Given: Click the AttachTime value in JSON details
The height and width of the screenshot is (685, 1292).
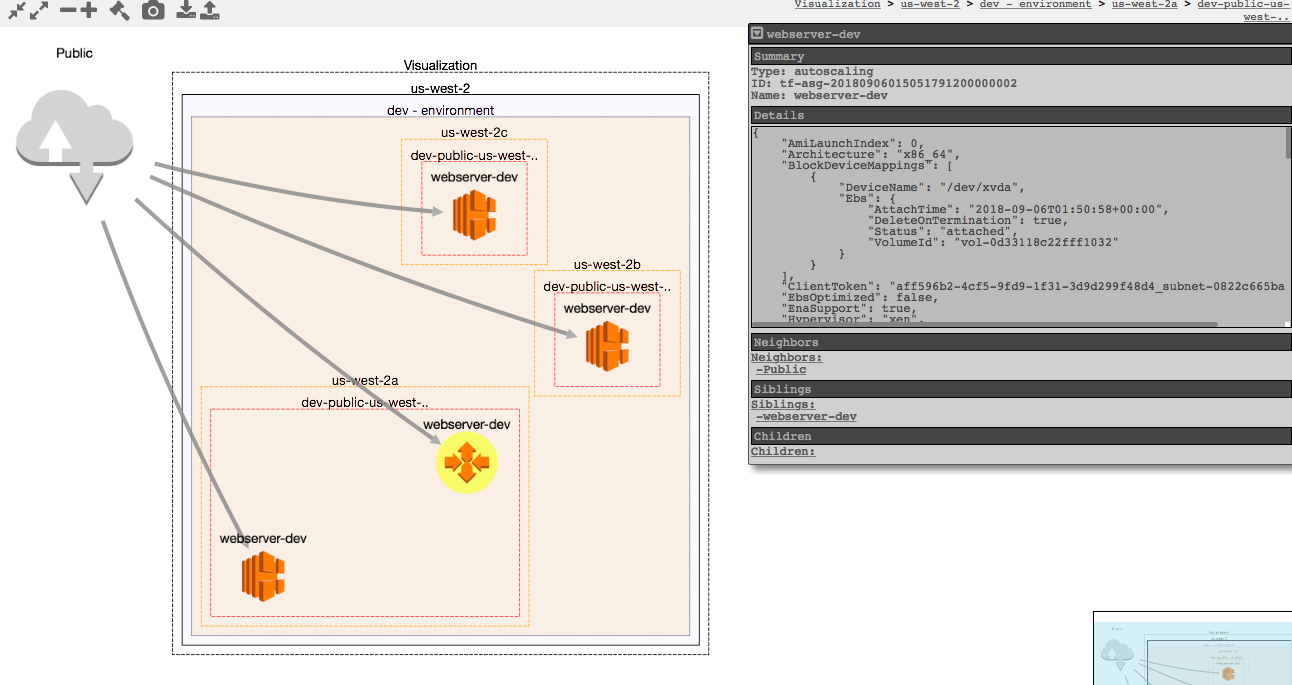Looking at the screenshot, I should [x=1065, y=209].
